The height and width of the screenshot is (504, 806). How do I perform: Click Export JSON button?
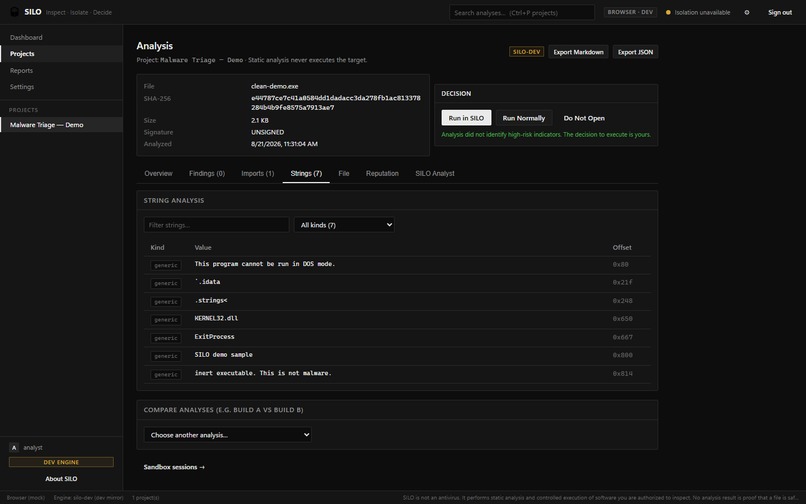[635, 52]
